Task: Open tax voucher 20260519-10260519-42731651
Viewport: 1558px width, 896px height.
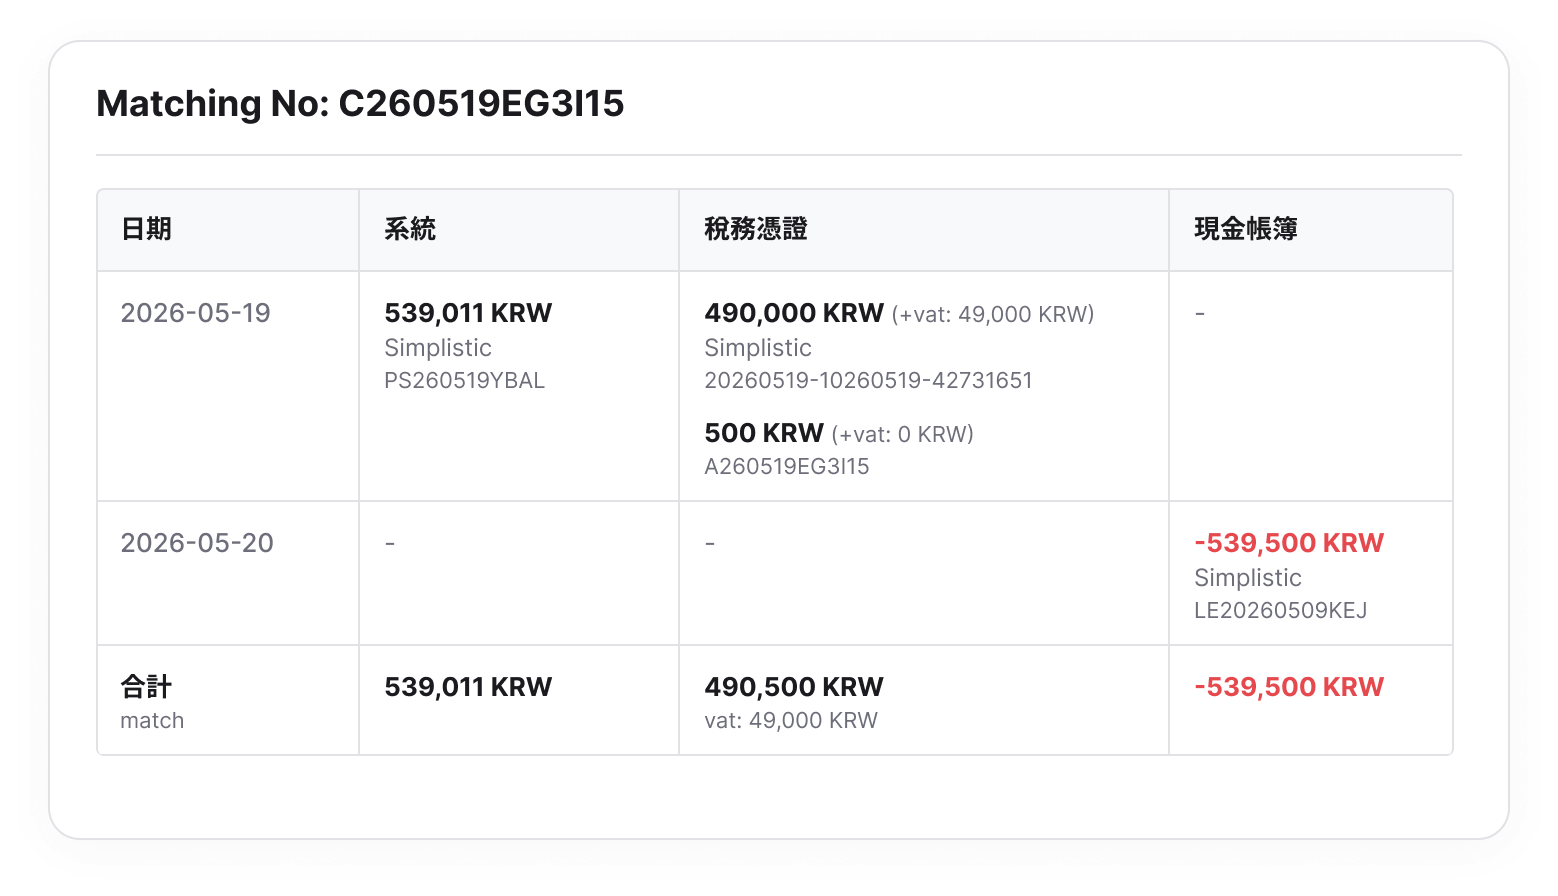Action: pos(868,381)
